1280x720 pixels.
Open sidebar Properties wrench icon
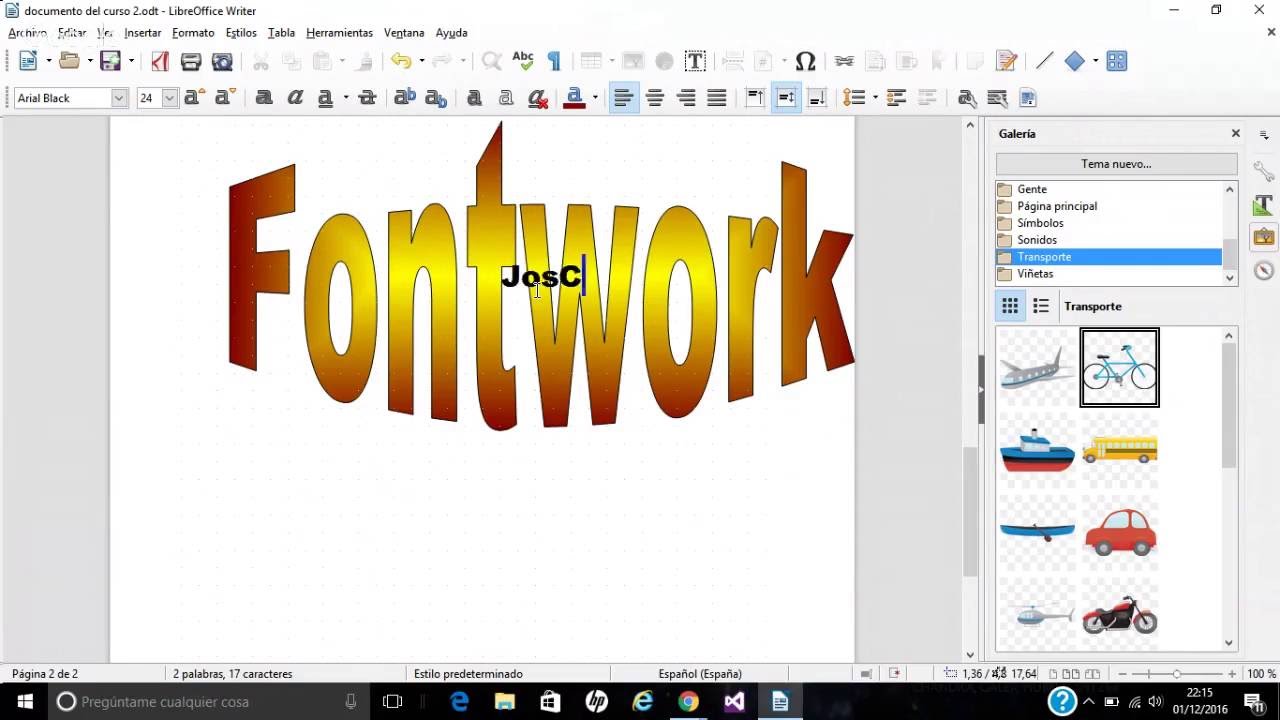point(1264,172)
